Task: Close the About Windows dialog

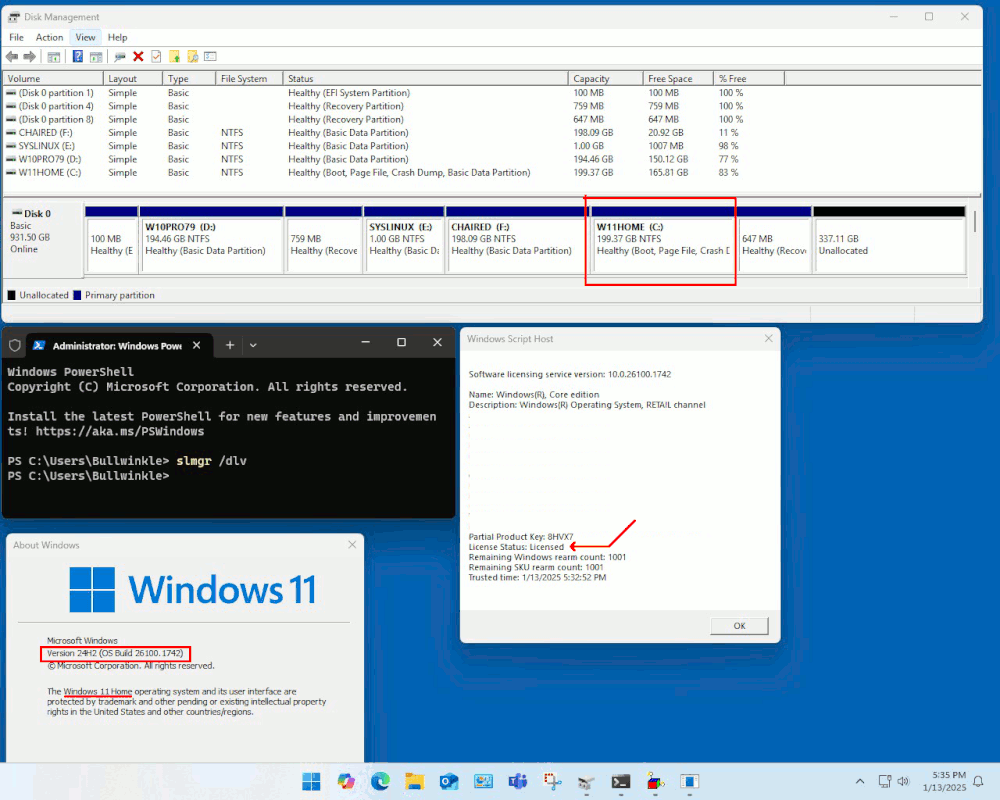Action: (352, 545)
